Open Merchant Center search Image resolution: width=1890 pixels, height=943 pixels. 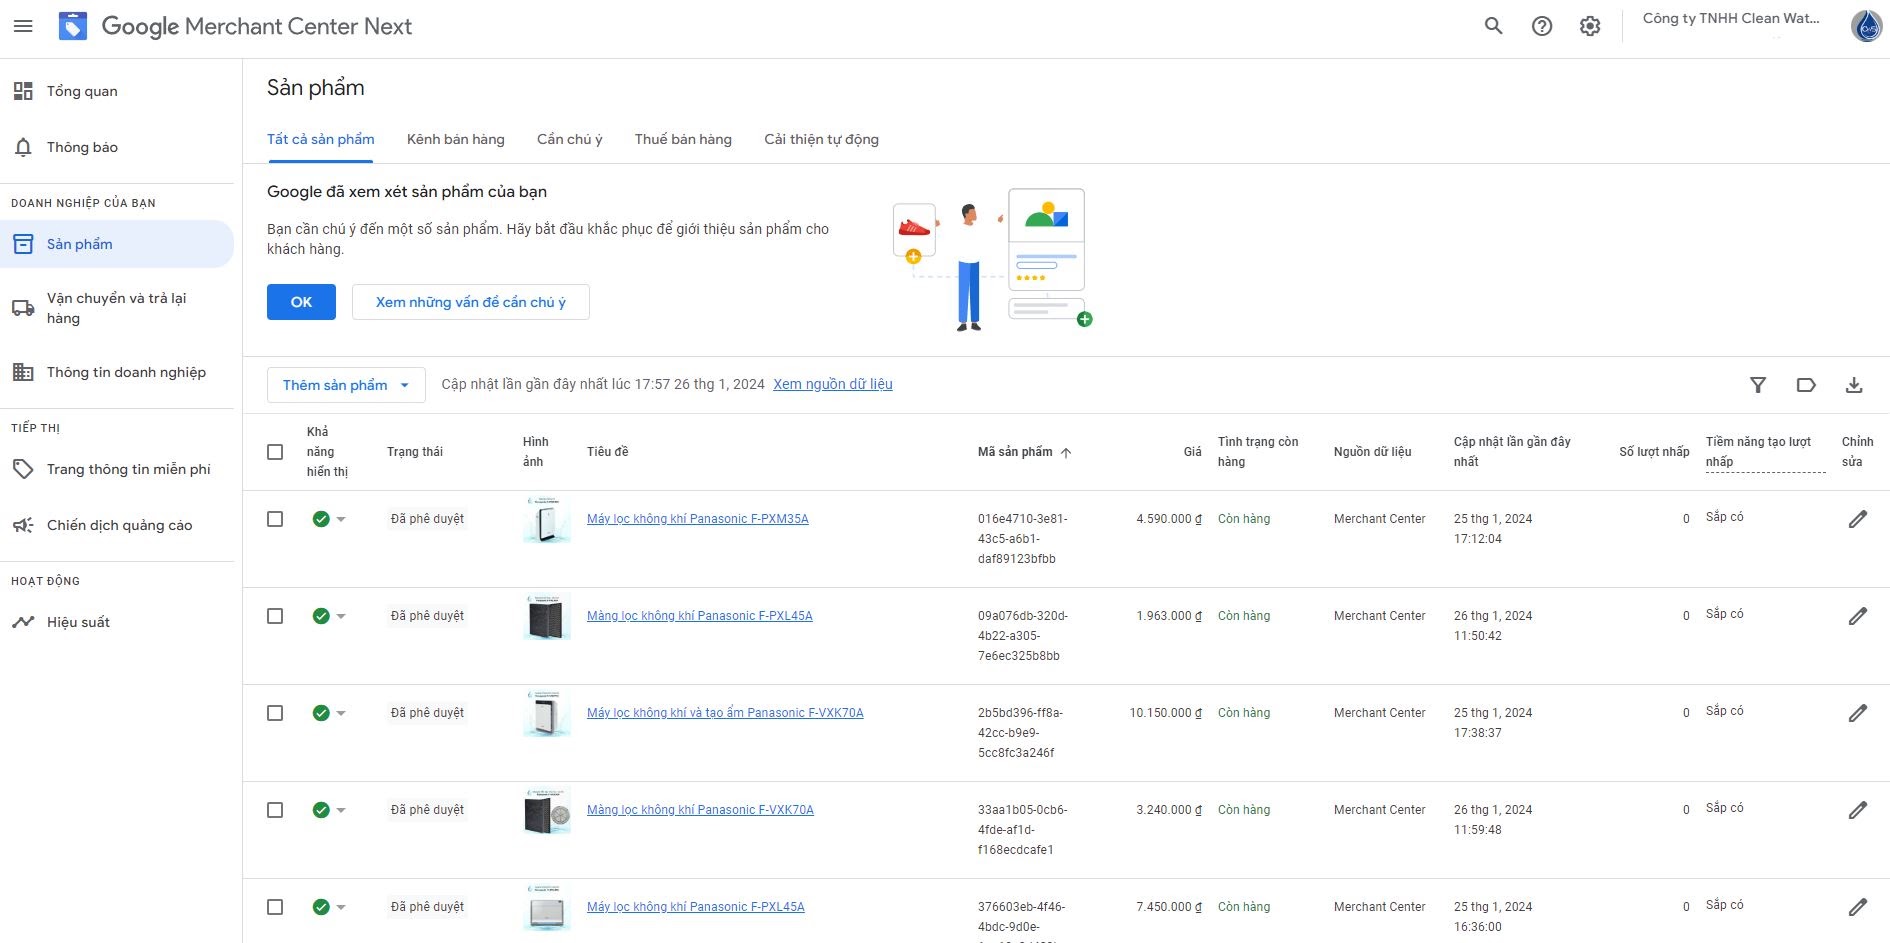click(1493, 26)
